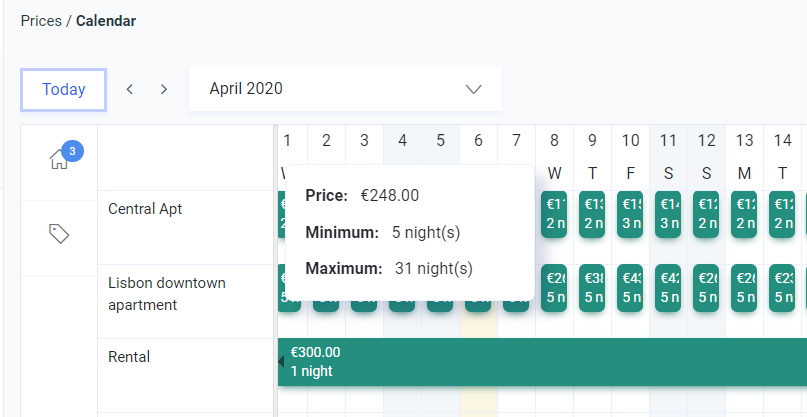Viewport: 807px width, 417px height.
Task: Click Central Apt price cell for day 14
Action: pos(783,214)
